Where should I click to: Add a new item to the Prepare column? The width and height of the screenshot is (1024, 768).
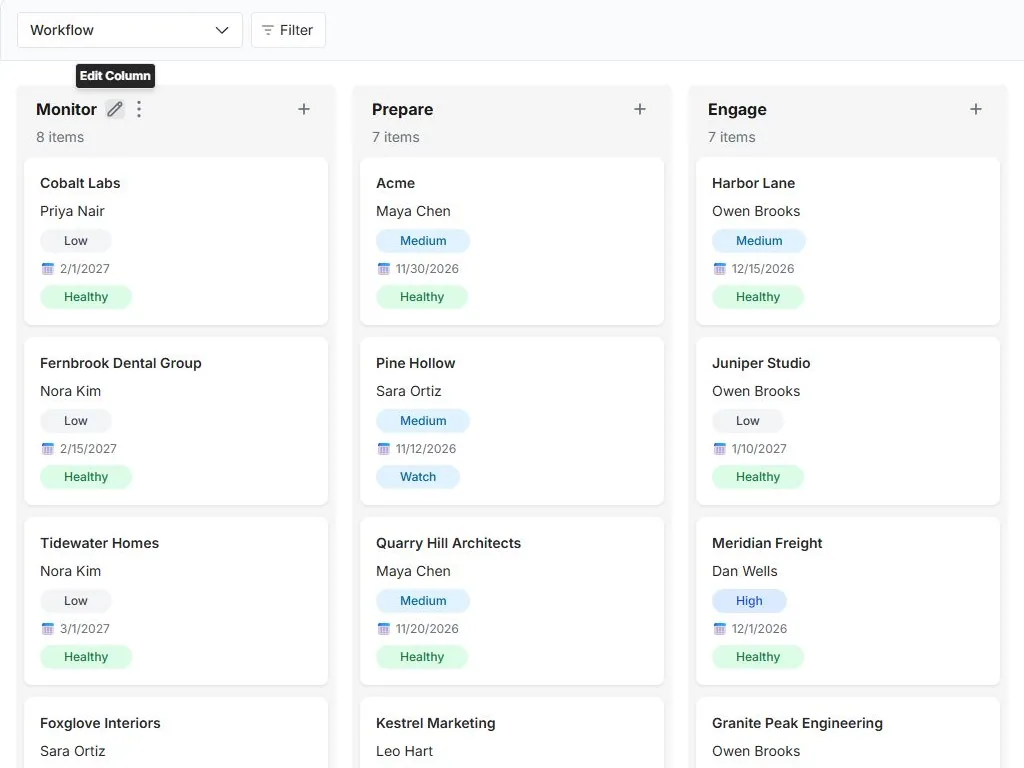click(640, 109)
